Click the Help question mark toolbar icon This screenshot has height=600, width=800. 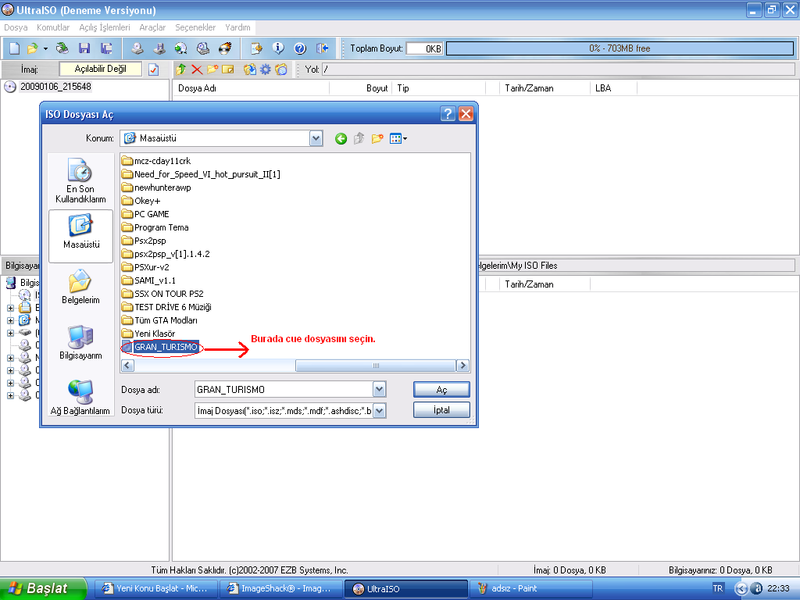click(300, 48)
